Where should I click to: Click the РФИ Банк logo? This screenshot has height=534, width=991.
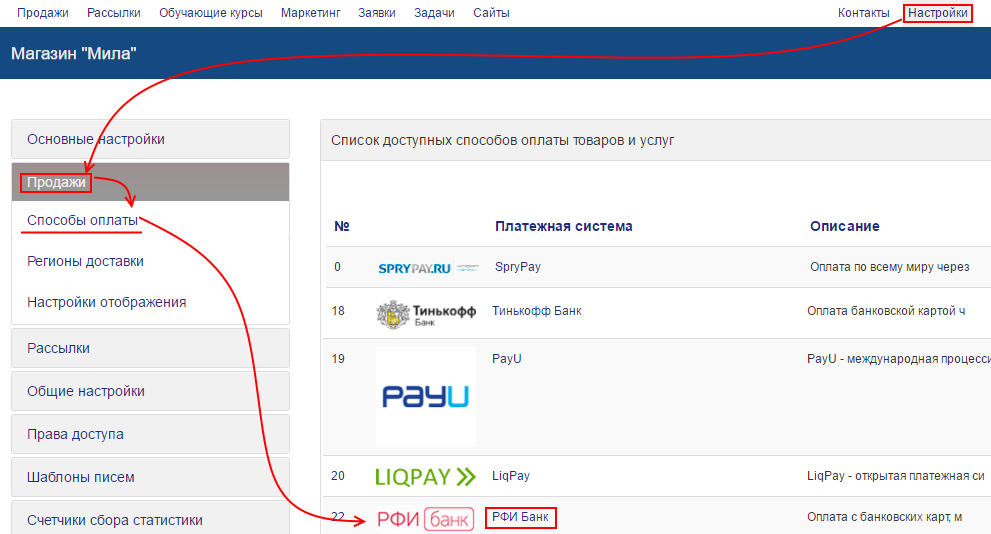(425, 519)
